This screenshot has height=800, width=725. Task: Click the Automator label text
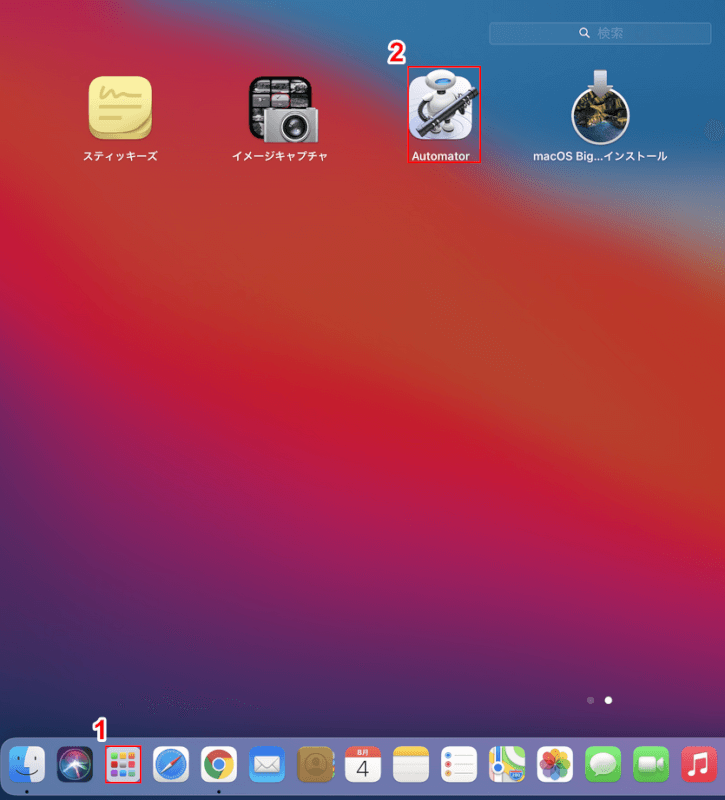(x=441, y=156)
